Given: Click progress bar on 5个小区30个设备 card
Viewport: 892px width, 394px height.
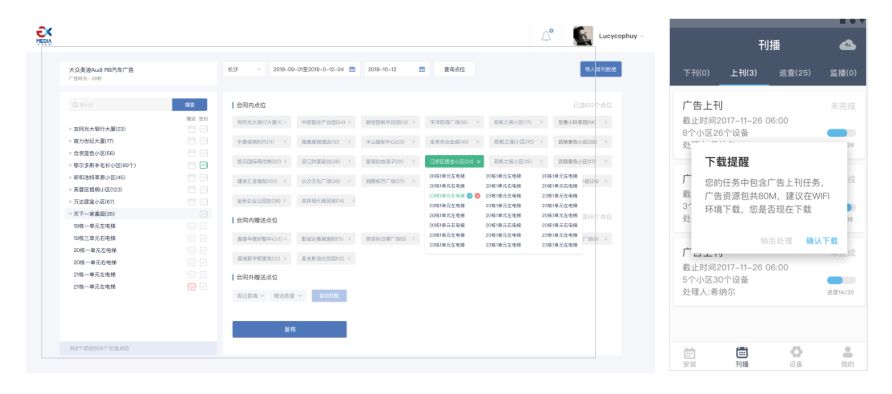Looking at the screenshot, I should click(x=841, y=280).
